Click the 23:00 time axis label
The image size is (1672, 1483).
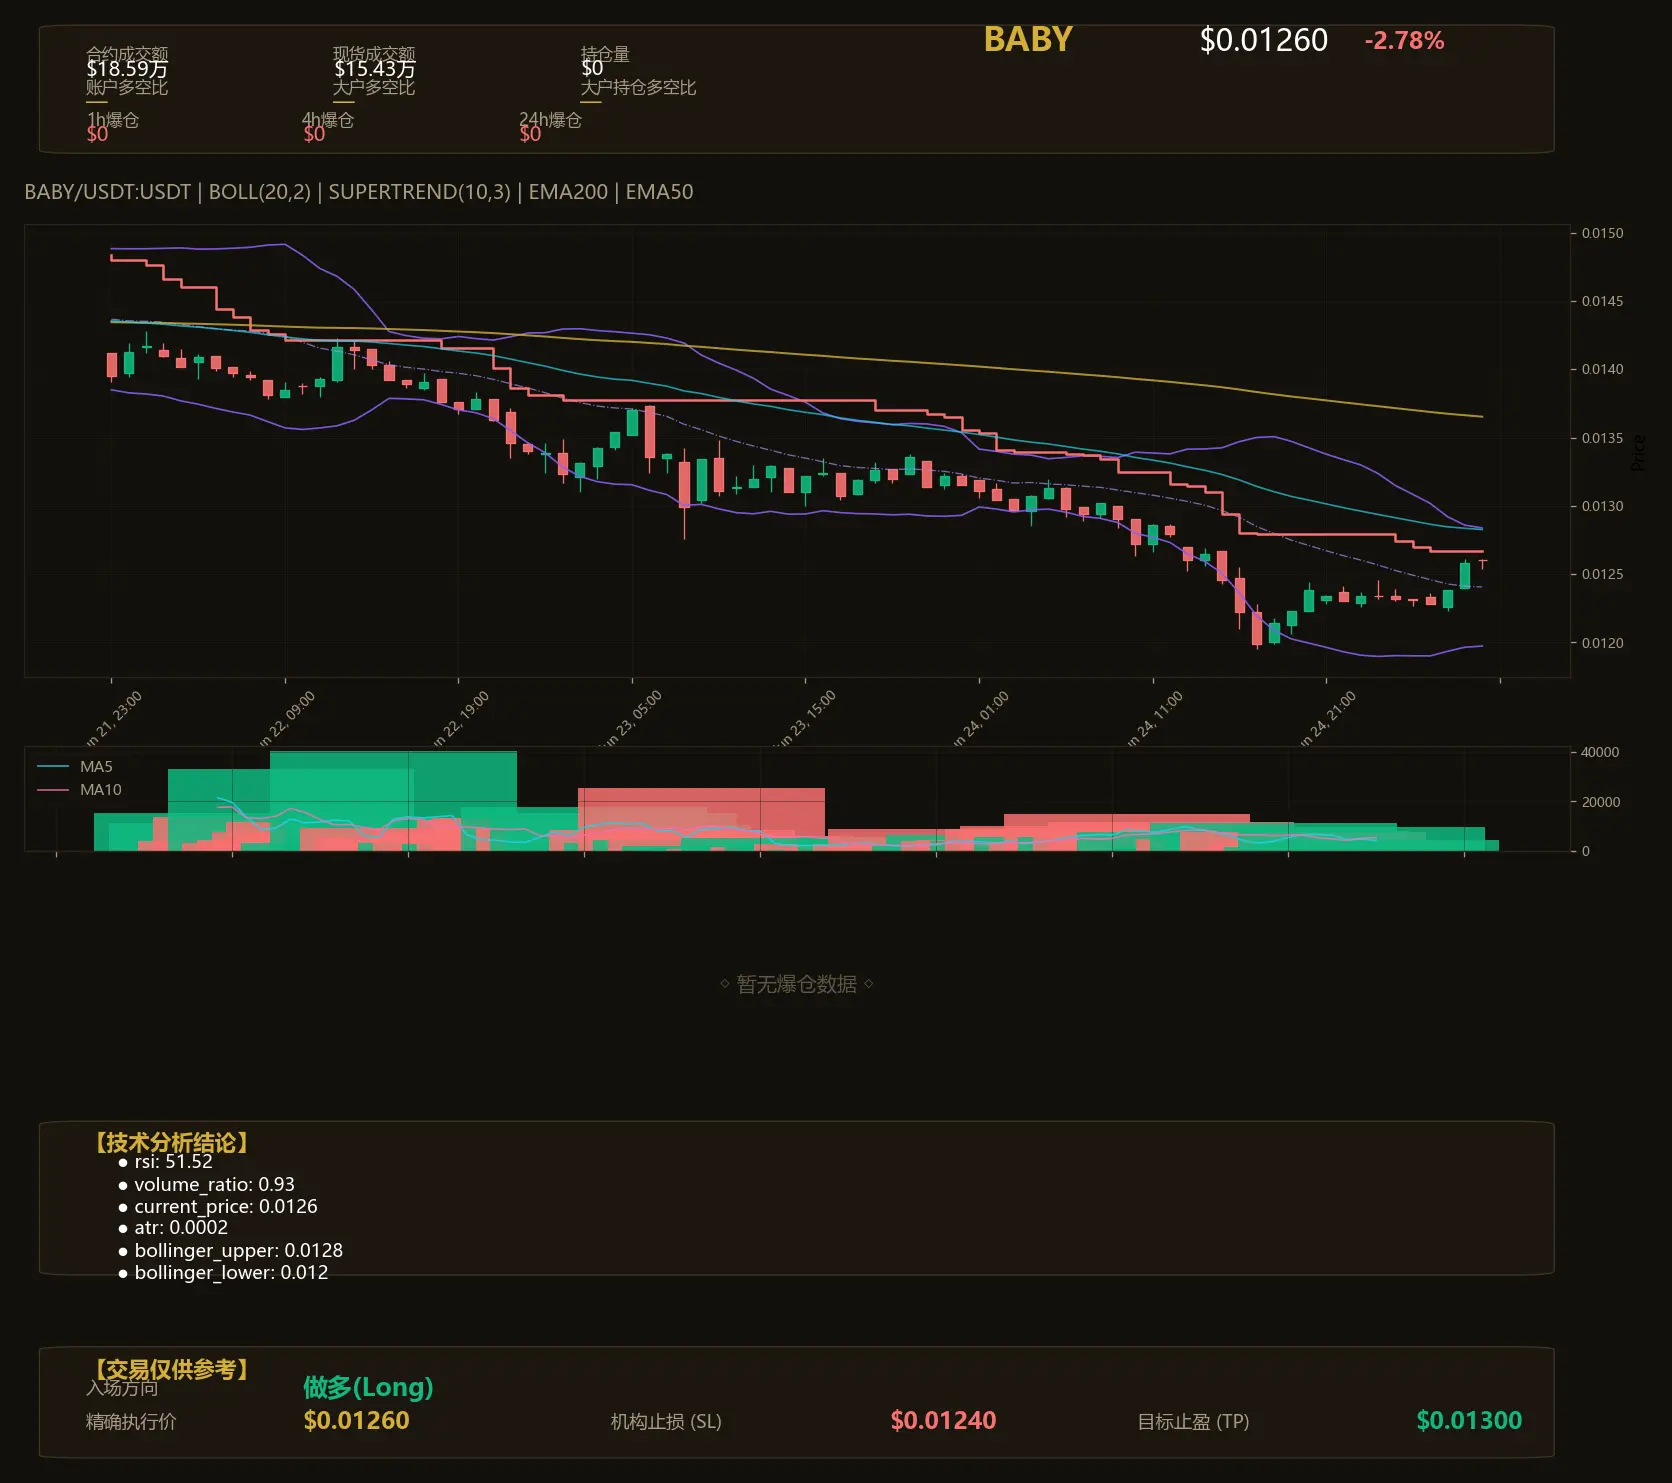(x=113, y=720)
